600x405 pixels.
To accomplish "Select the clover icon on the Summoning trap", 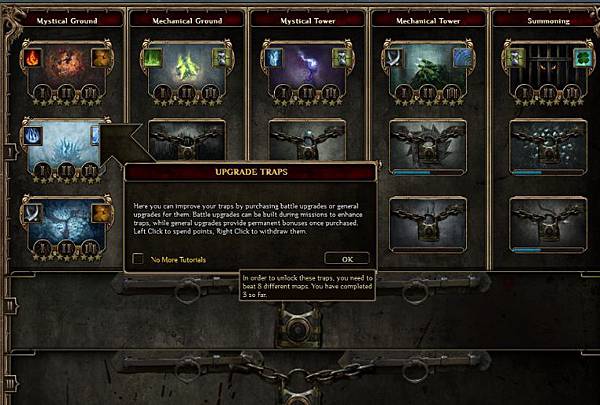I will point(582,58).
